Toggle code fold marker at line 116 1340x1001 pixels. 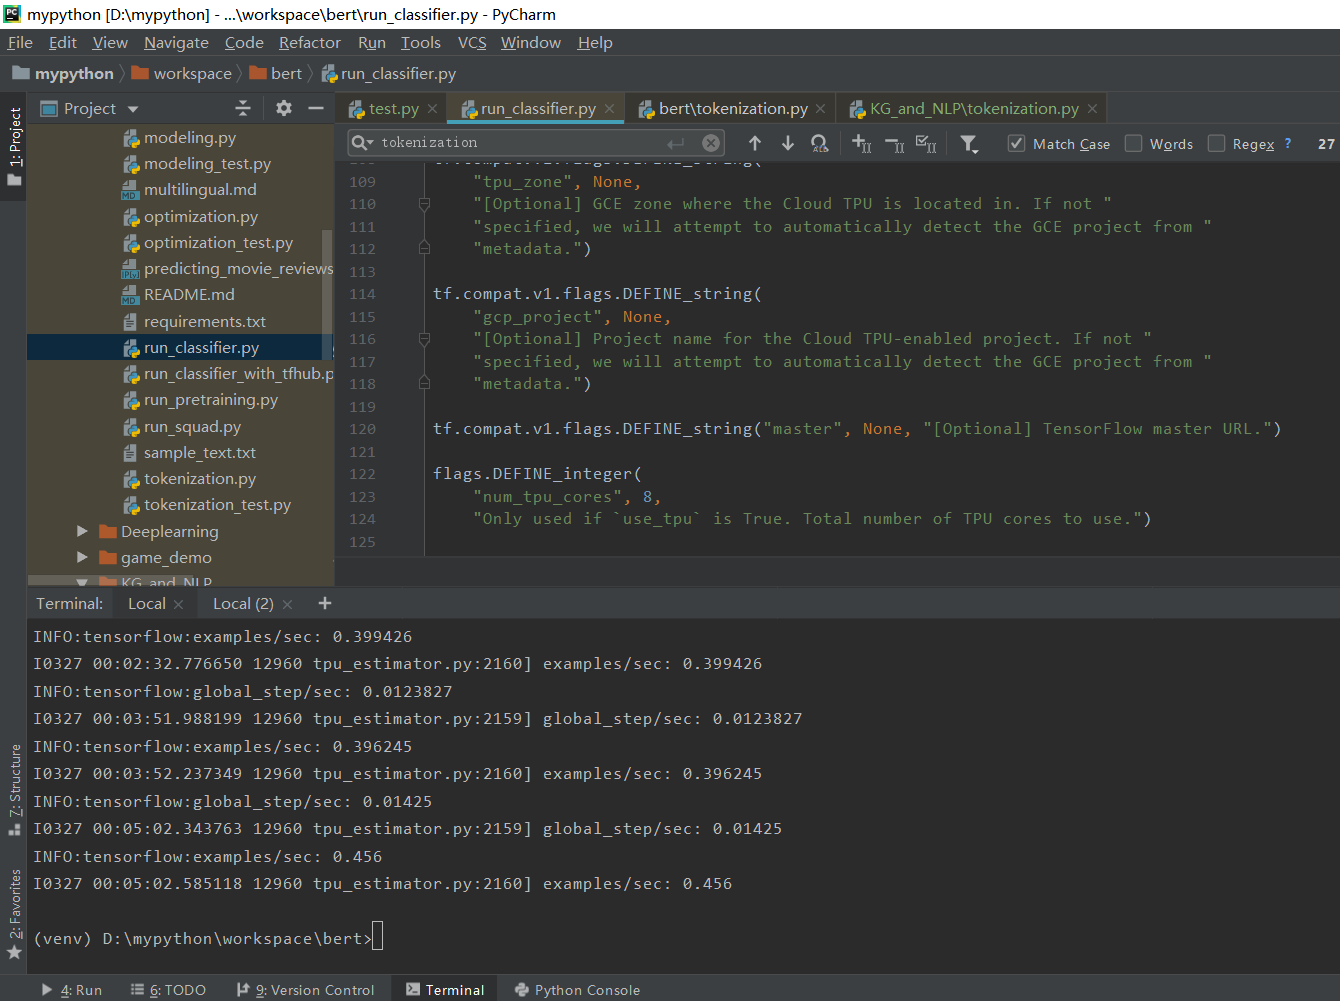pyautogui.click(x=424, y=339)
